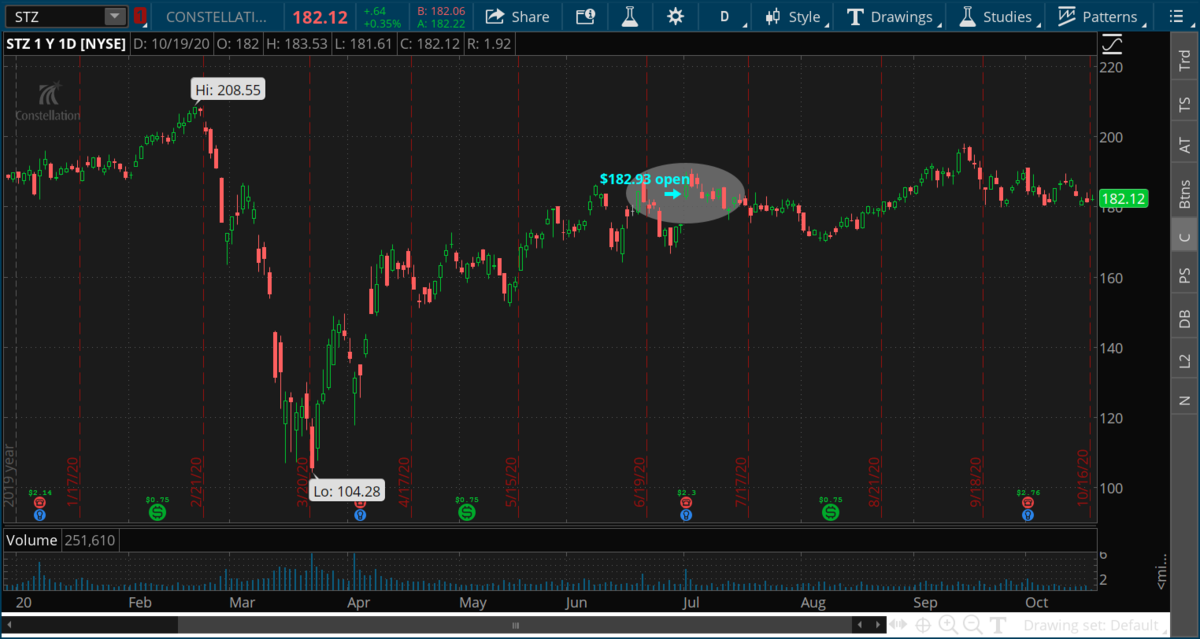Click the Share button
The image size is (1200, 639).
518,16
